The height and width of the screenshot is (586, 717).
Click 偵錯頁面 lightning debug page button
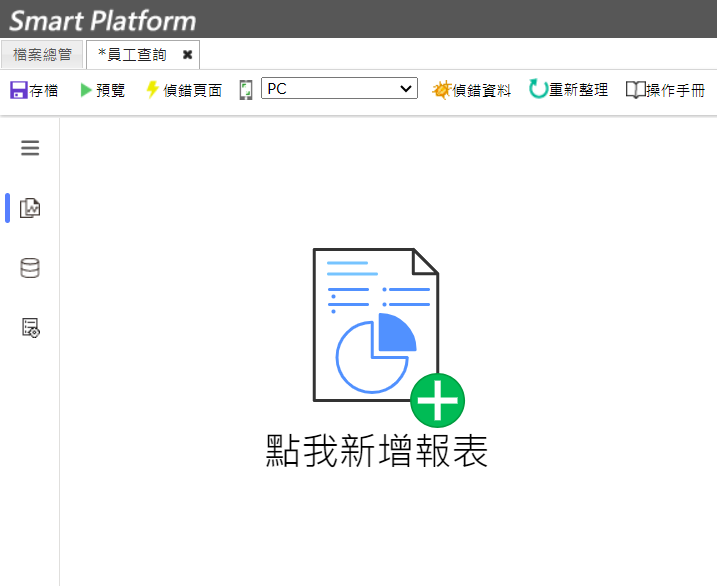[184, 90]
